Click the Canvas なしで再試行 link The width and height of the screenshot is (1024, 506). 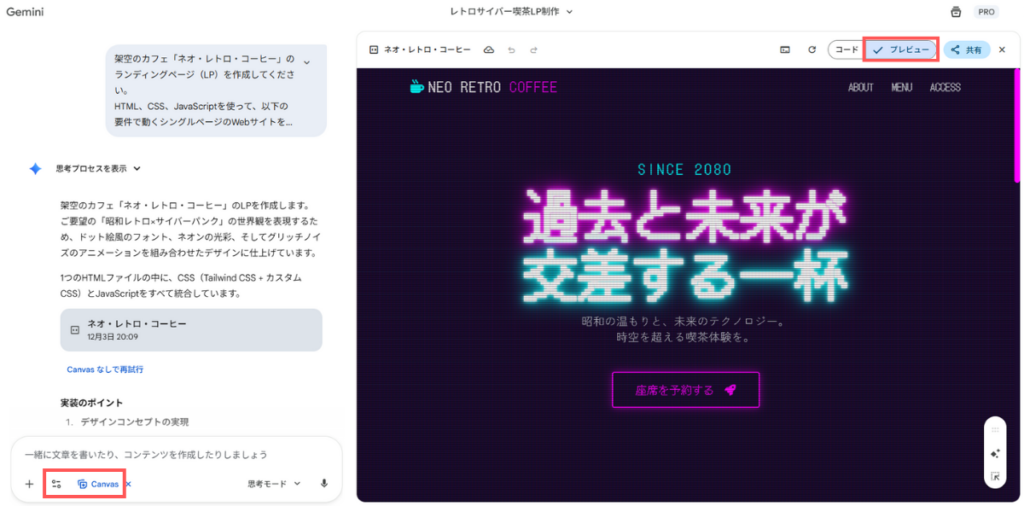[105, 370]
